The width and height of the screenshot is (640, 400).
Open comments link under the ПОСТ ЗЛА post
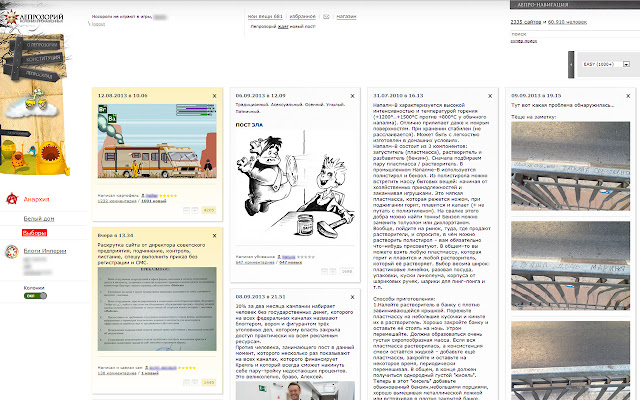255,262
